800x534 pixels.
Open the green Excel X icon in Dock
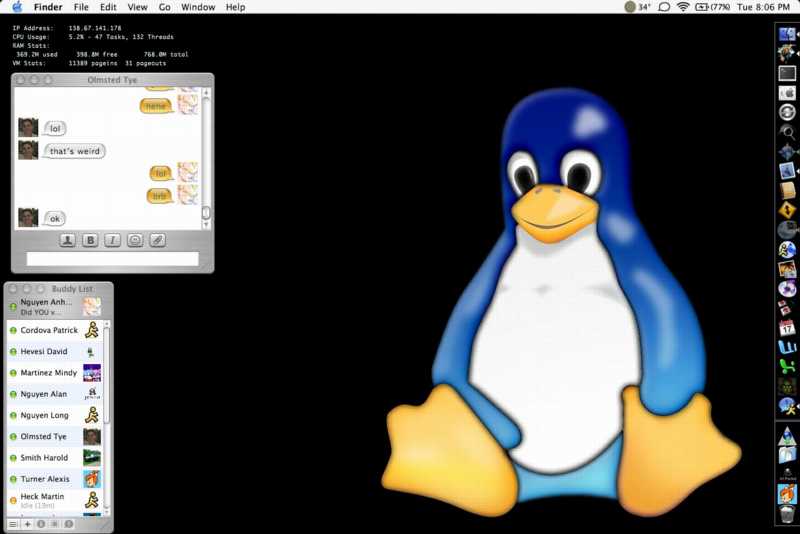point(787,366)
